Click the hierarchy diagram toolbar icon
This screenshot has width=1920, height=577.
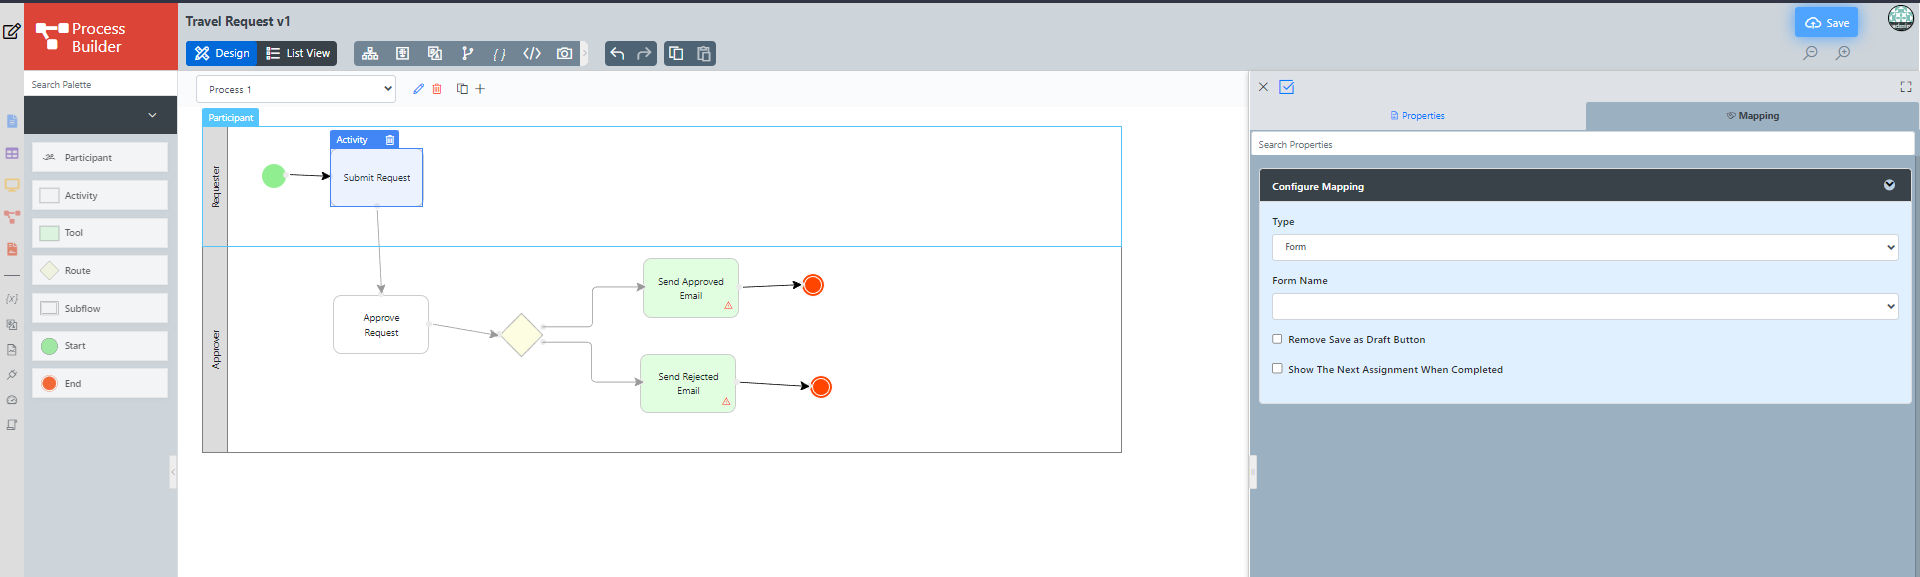[370, 54]
